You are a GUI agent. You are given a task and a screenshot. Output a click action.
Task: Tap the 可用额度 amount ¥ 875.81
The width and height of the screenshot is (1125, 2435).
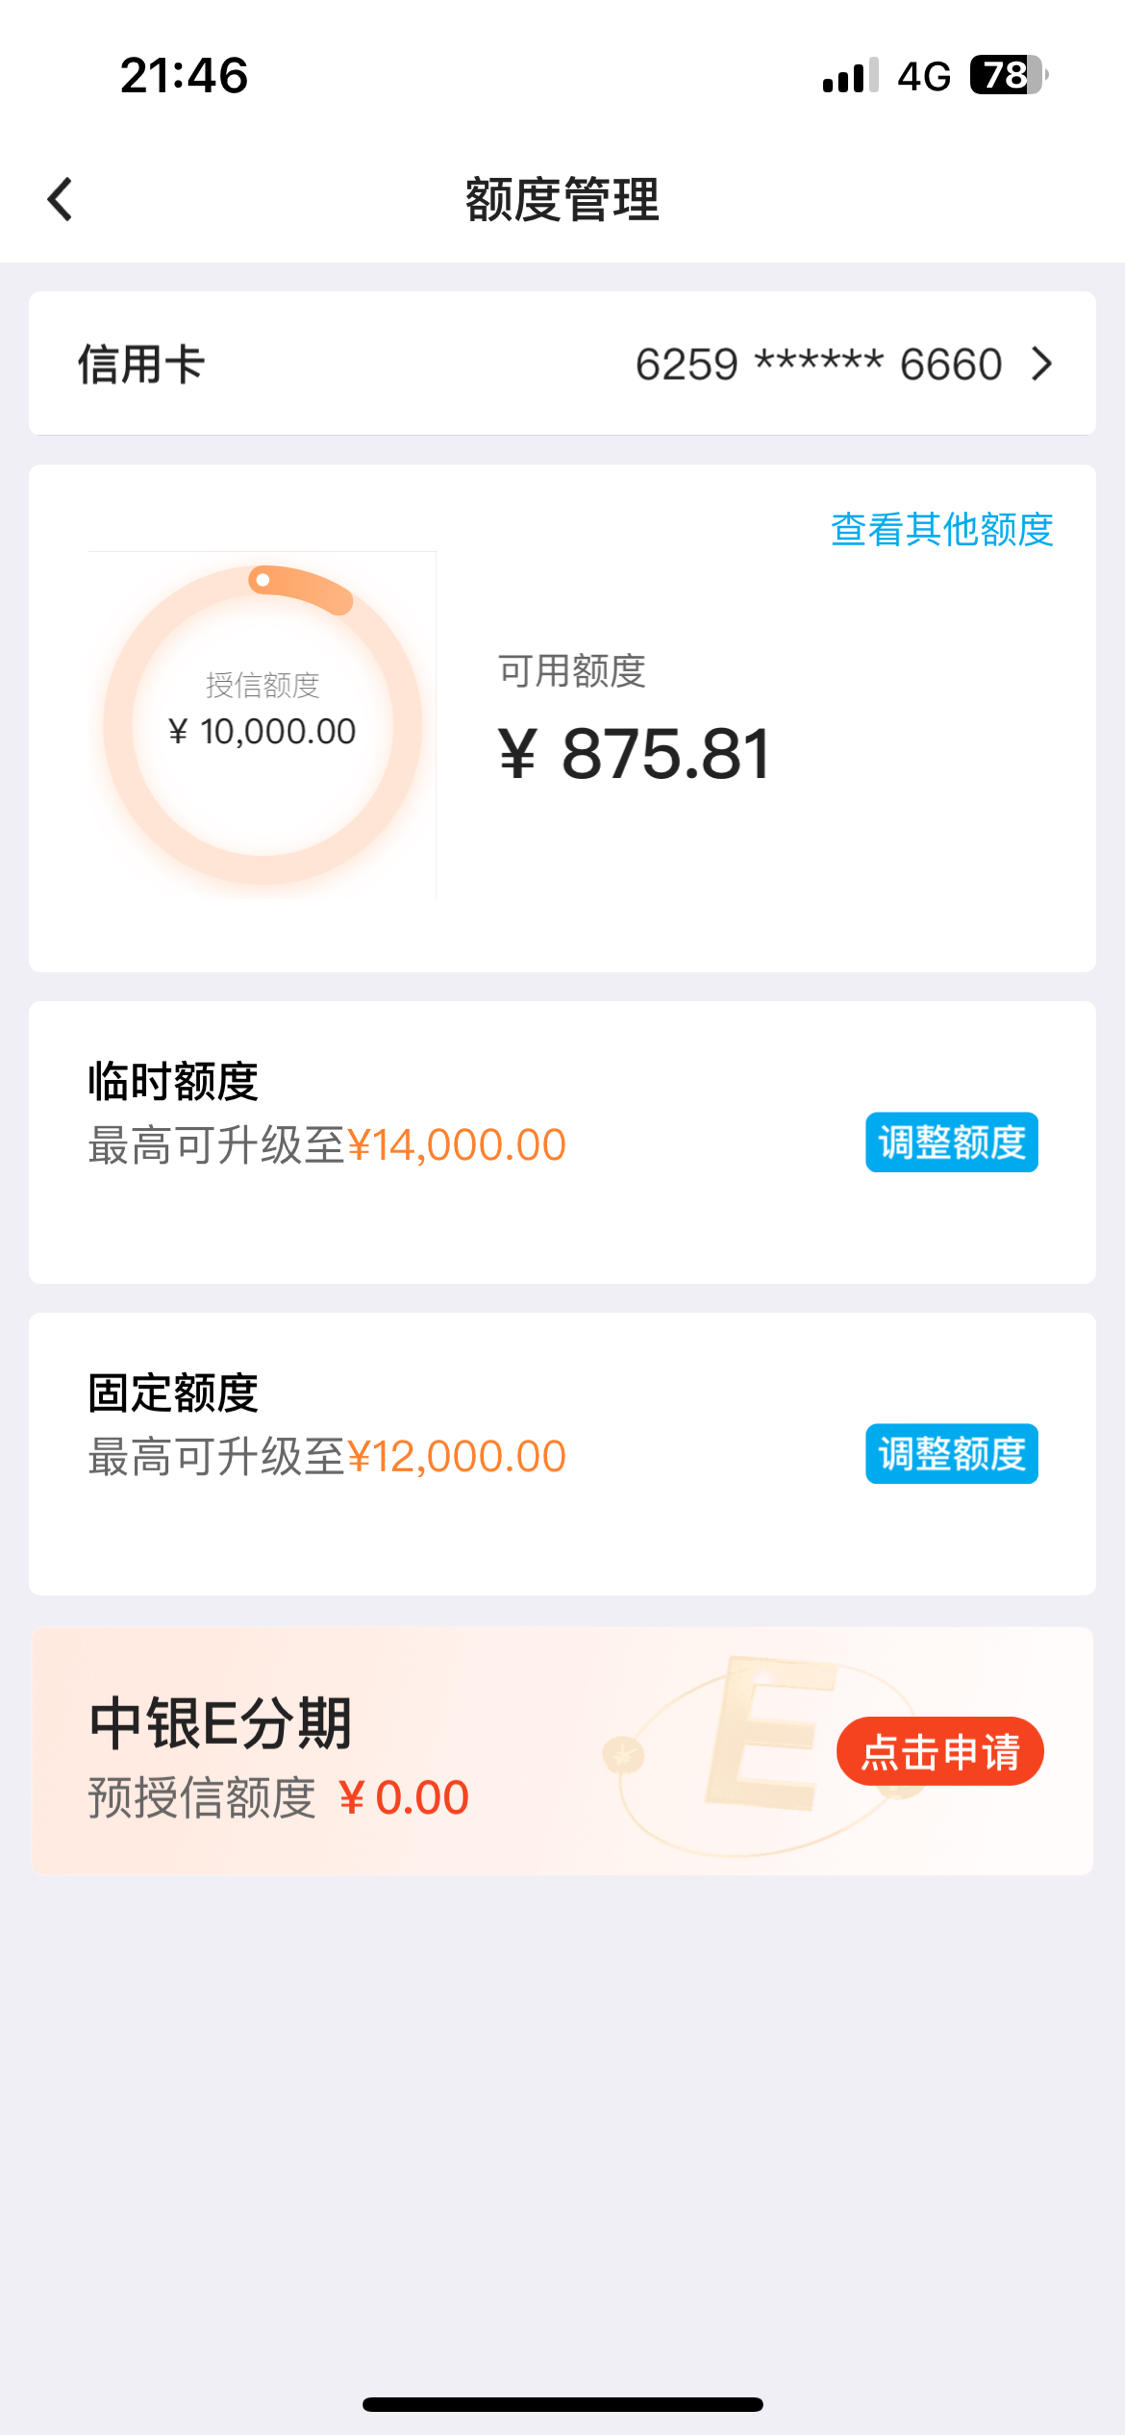634,753
